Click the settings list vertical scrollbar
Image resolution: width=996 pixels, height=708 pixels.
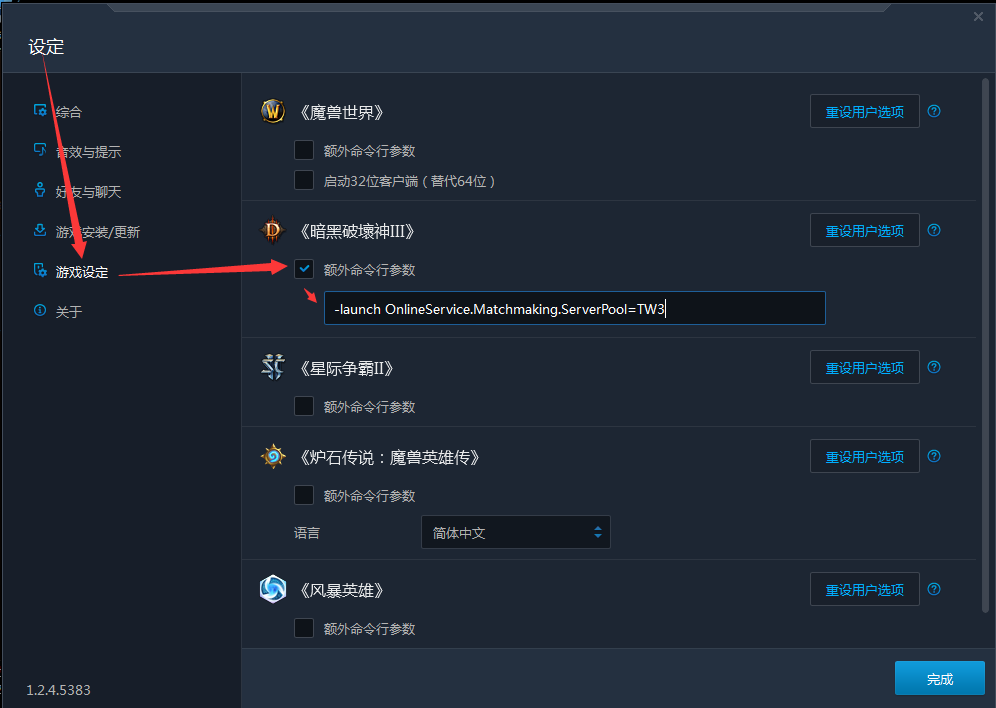(985, 345)
